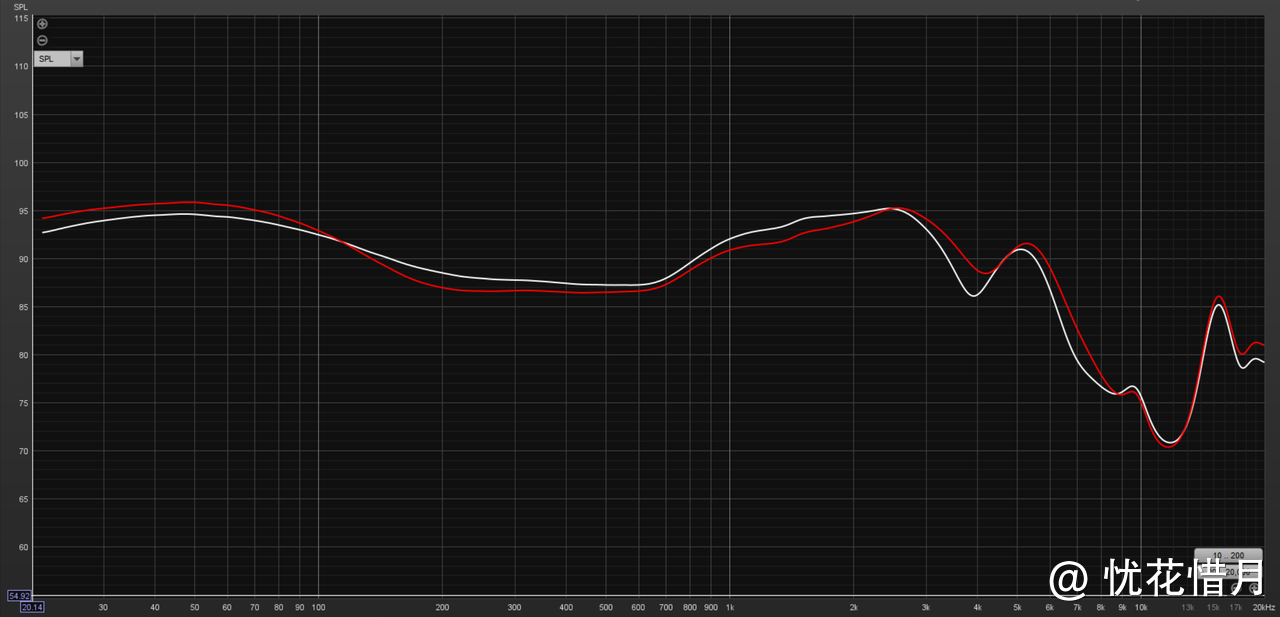Click the red trace bass hump near 50 Hz
Viewport: 1280px width, 617px height.
190,202
